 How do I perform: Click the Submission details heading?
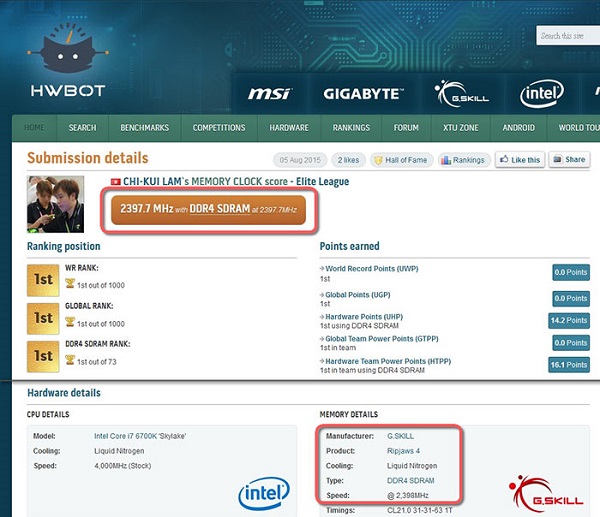[88, 158]
